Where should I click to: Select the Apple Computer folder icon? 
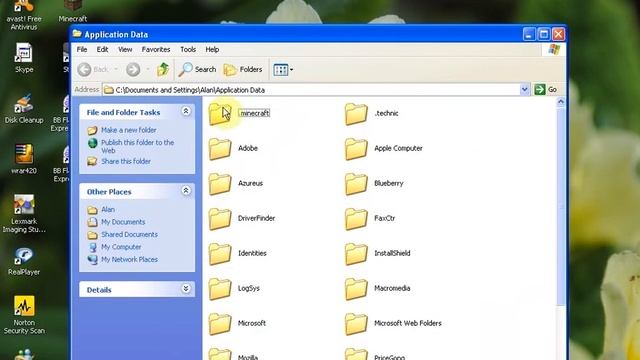click(356, 149)
